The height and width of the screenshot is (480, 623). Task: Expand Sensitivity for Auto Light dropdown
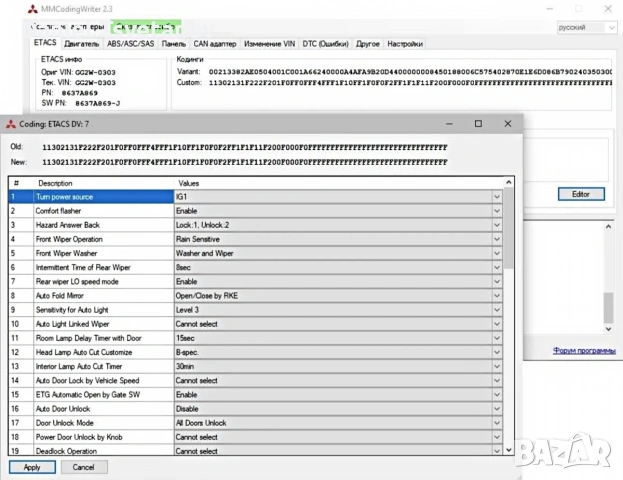497,310
